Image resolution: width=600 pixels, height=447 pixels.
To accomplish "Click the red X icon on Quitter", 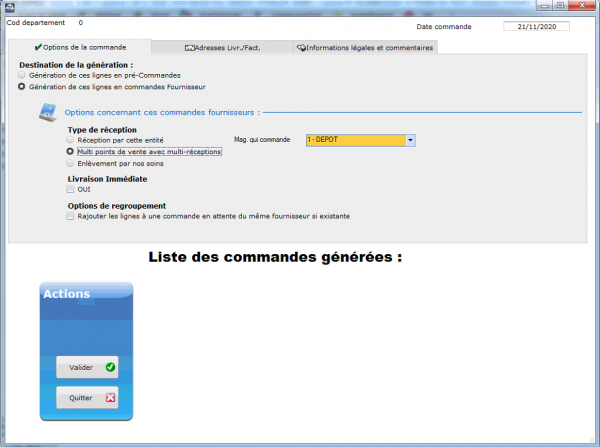I will point(110,398).
